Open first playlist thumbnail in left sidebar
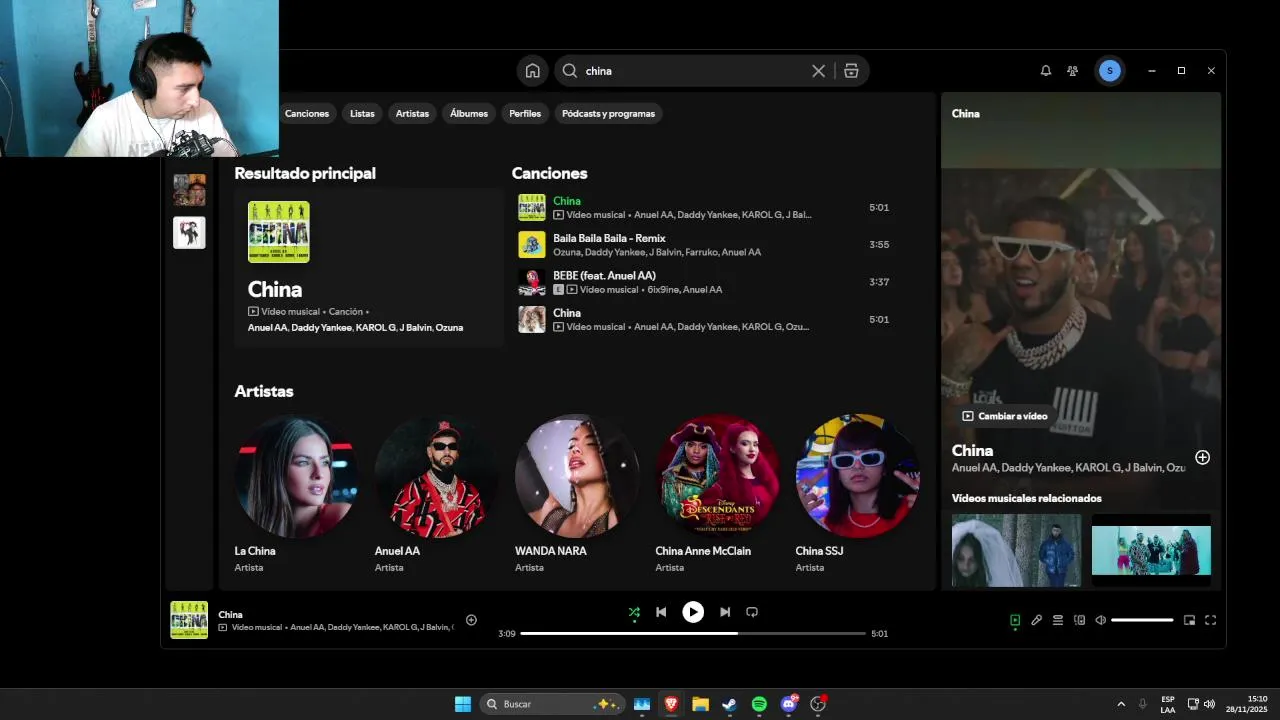The image size is (1280, 720). click(x=189, y=190)
